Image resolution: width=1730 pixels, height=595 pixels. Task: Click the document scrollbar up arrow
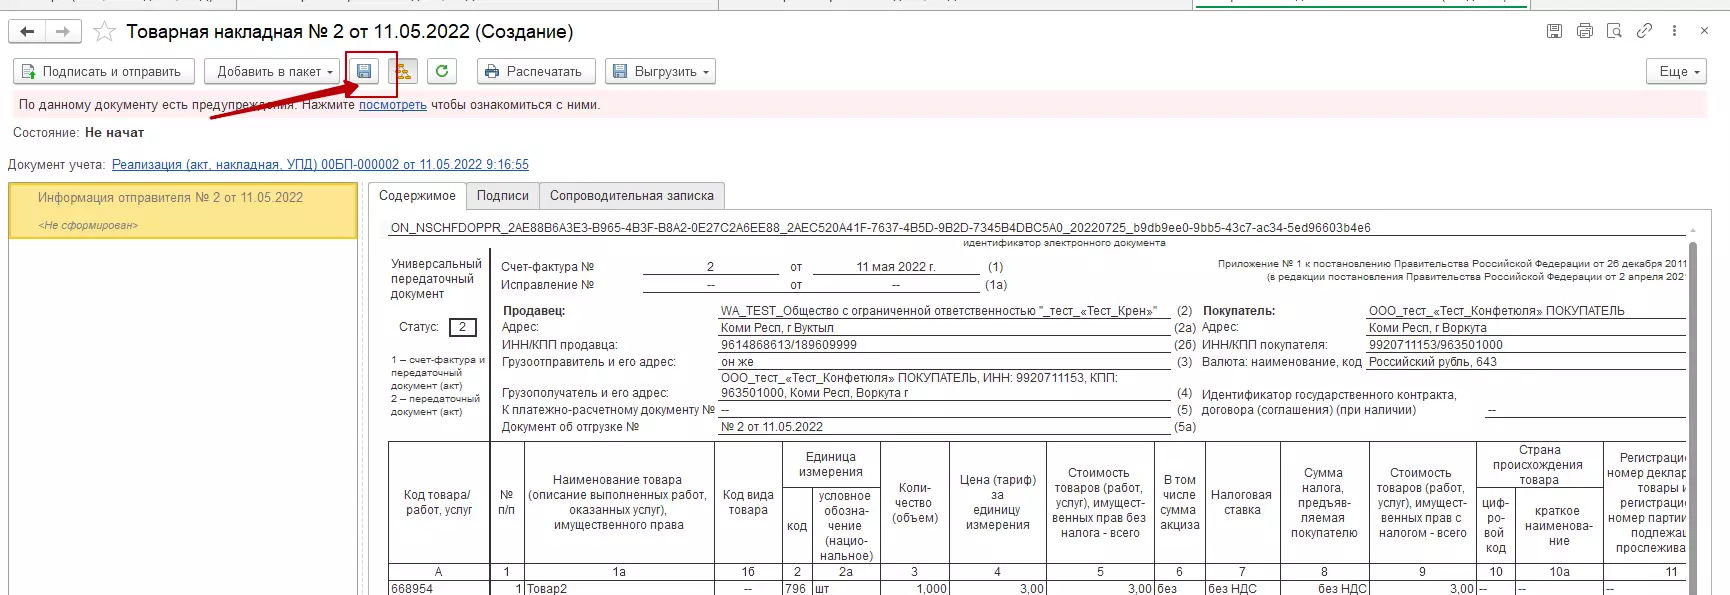point(1693,231)
